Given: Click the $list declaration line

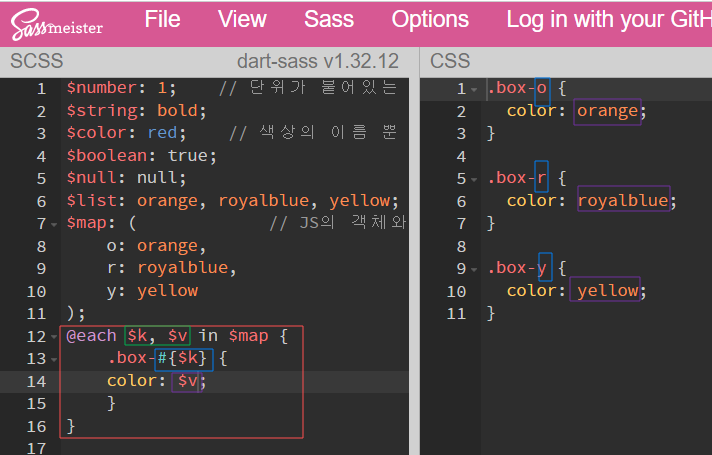Looking at the screenshot, I should [232, 200].
